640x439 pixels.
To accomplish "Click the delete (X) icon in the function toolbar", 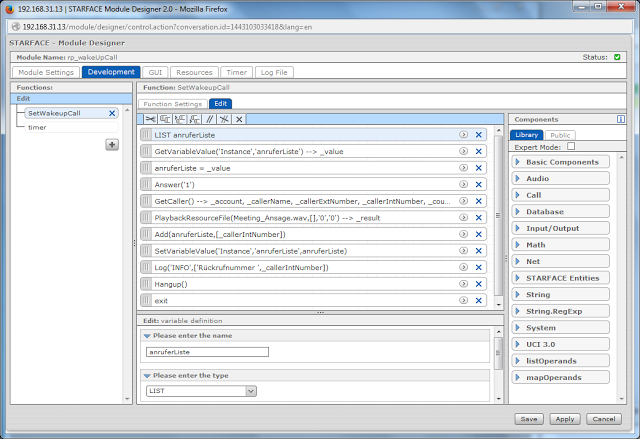I will pos(238,119).
